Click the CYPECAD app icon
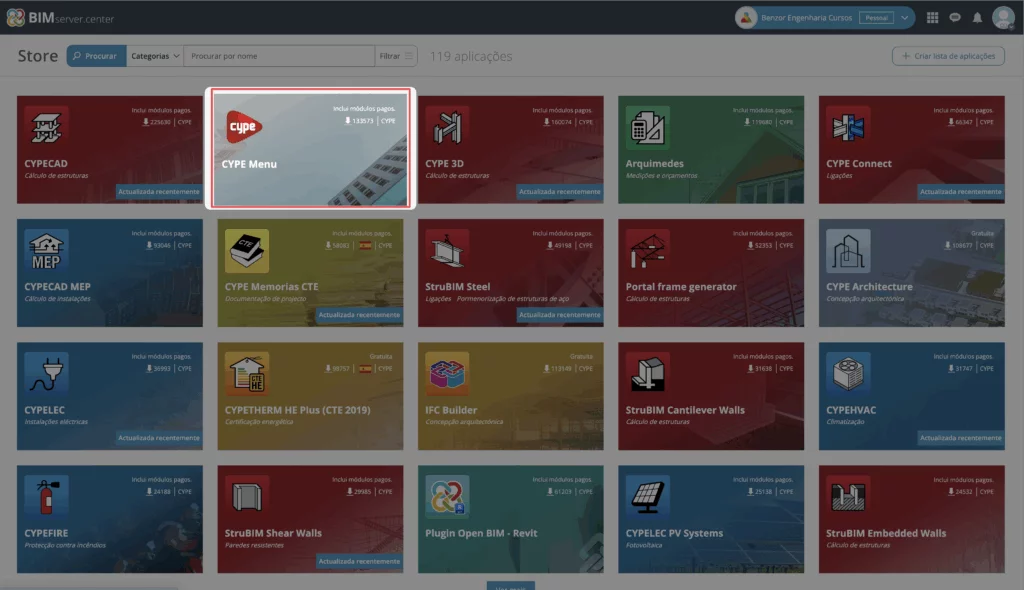This screenshot has height=590, width=1024. (x=45, y=126)
